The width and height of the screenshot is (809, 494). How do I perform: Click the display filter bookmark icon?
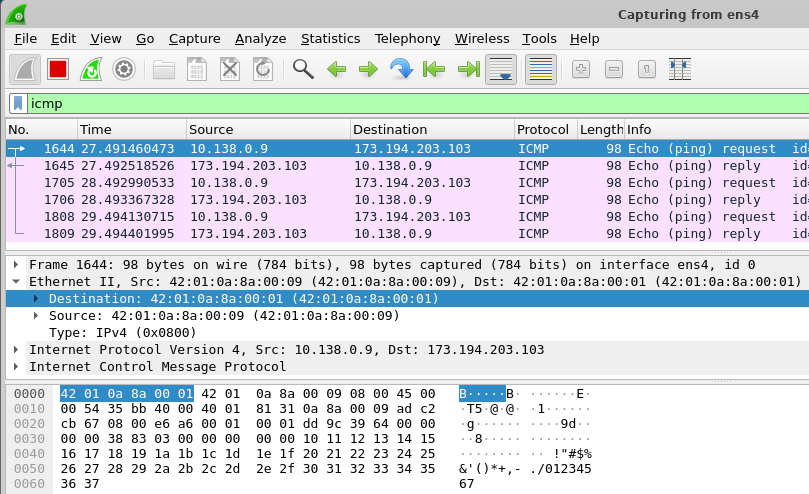[18, 103]
